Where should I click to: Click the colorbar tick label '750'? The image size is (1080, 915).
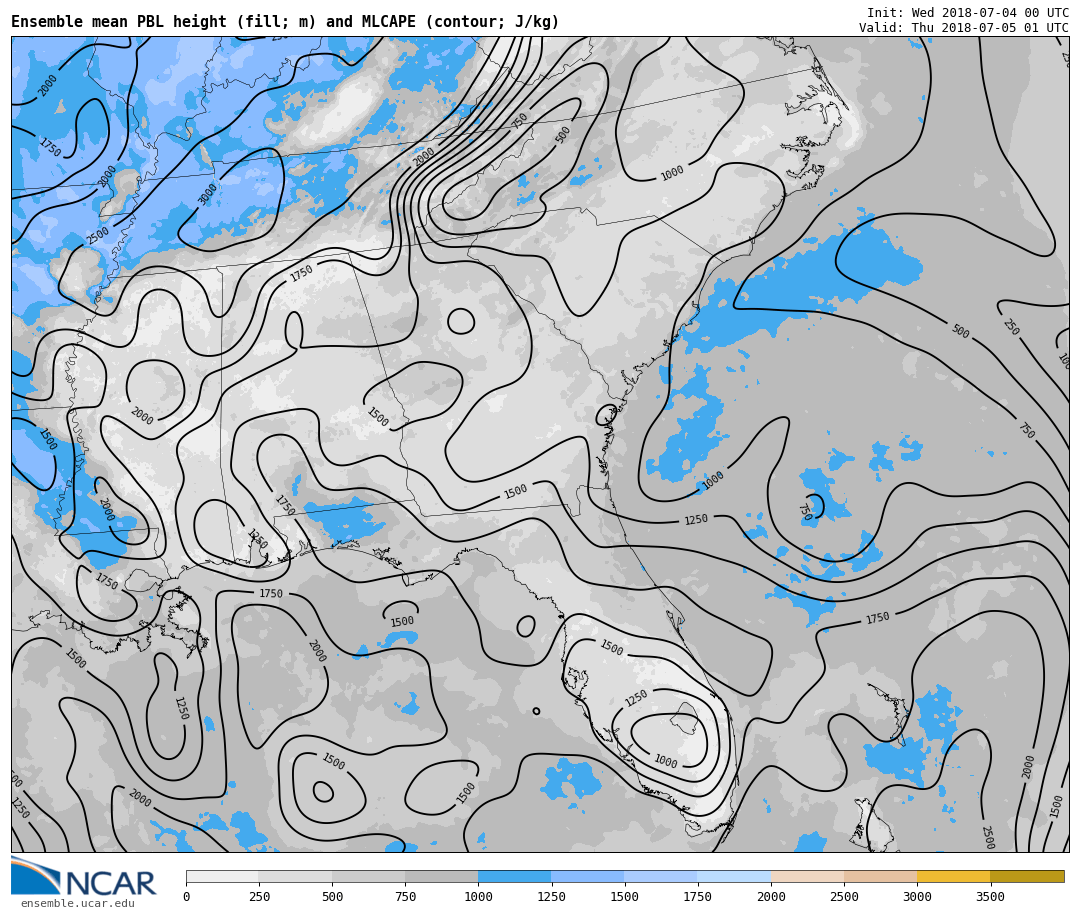[405, 896]
